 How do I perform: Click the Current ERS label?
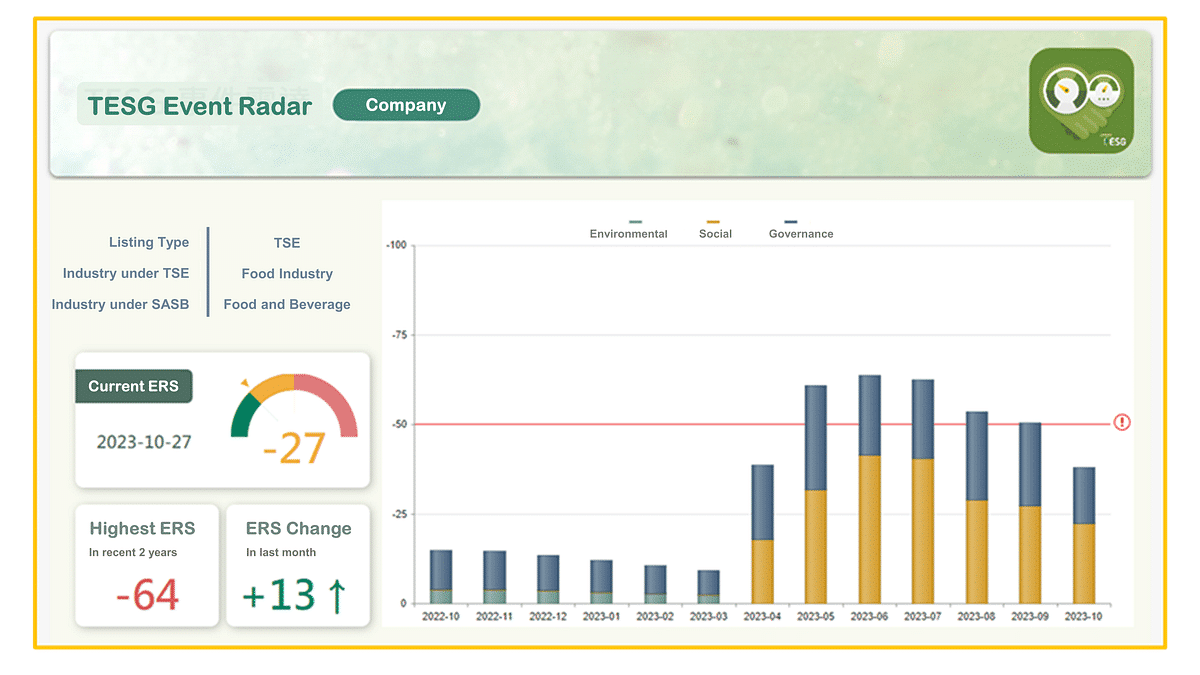133,386
